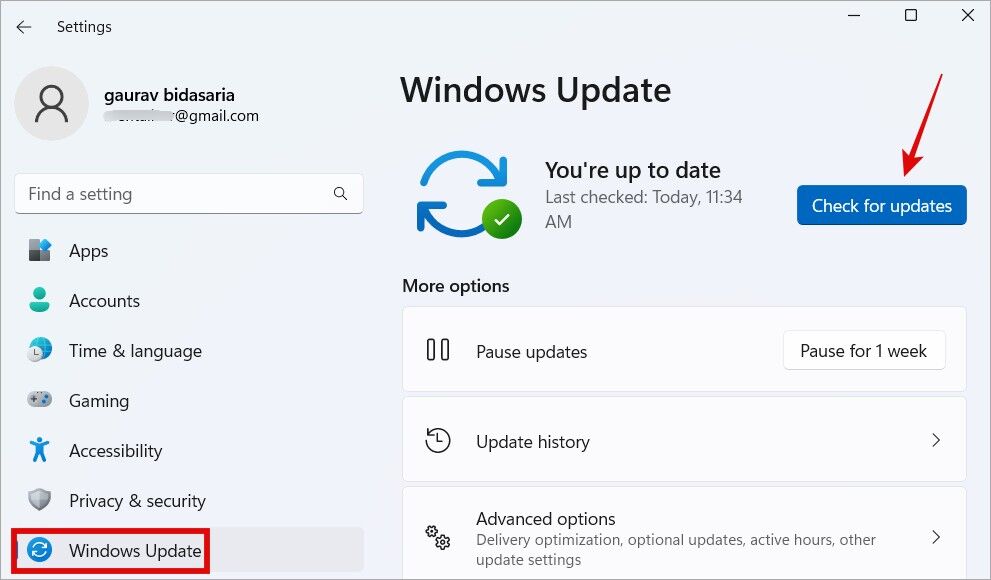Click the Time & language clock icon
The image size is (991, 580).
(x=40, y=350)
